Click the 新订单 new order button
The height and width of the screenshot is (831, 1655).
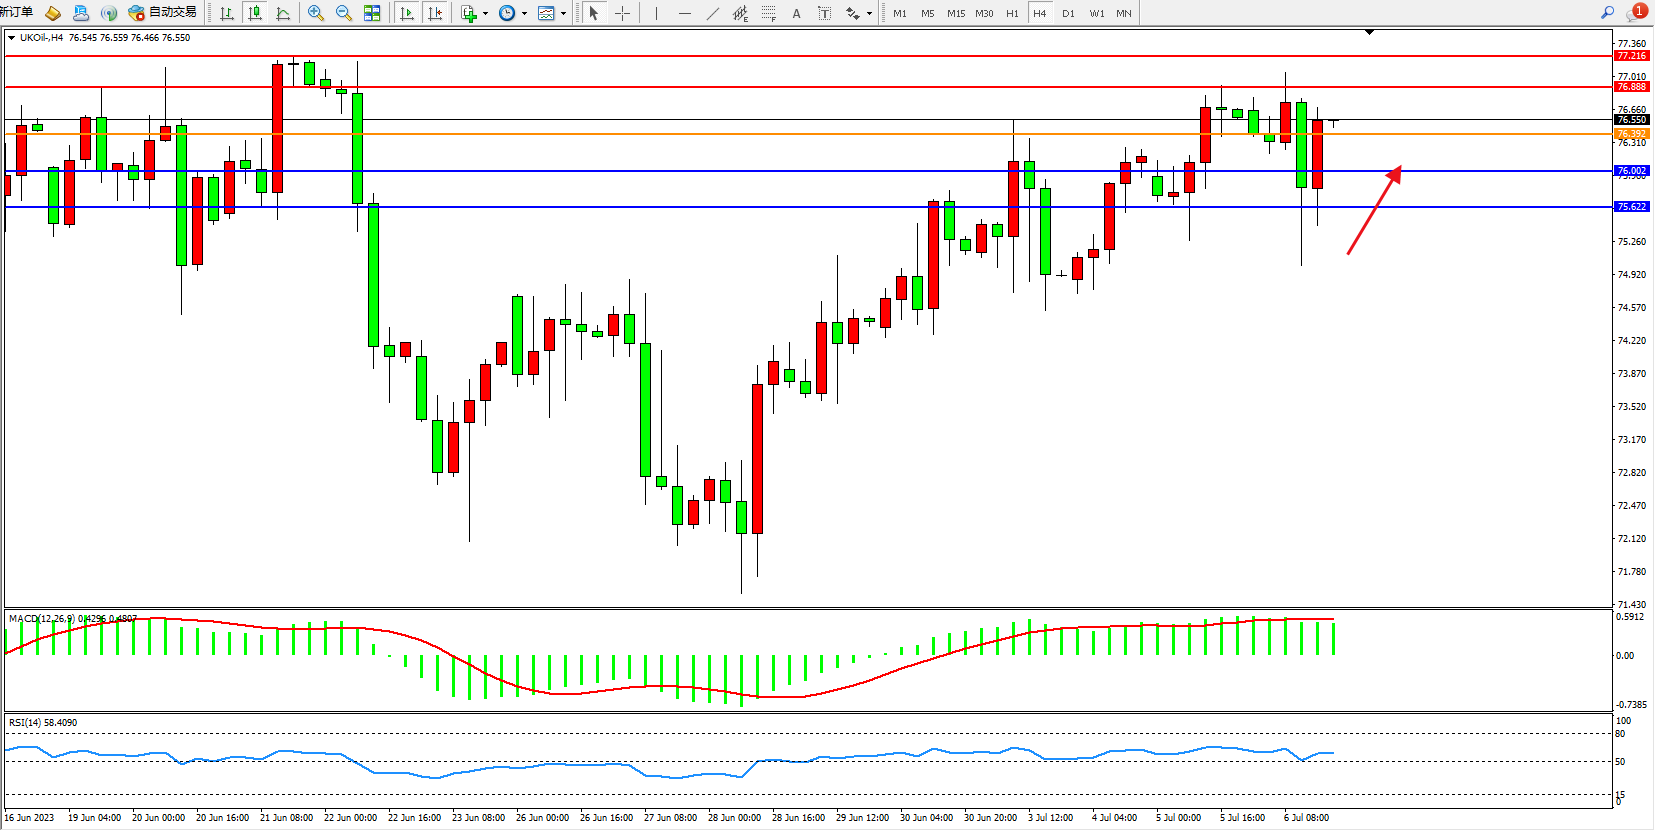click(x=17, y=12)
